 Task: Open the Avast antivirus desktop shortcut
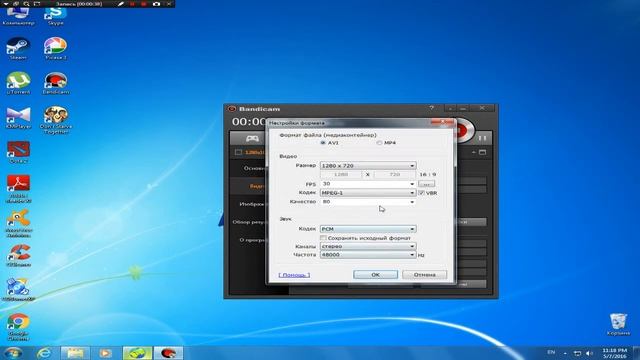[18, 223]
